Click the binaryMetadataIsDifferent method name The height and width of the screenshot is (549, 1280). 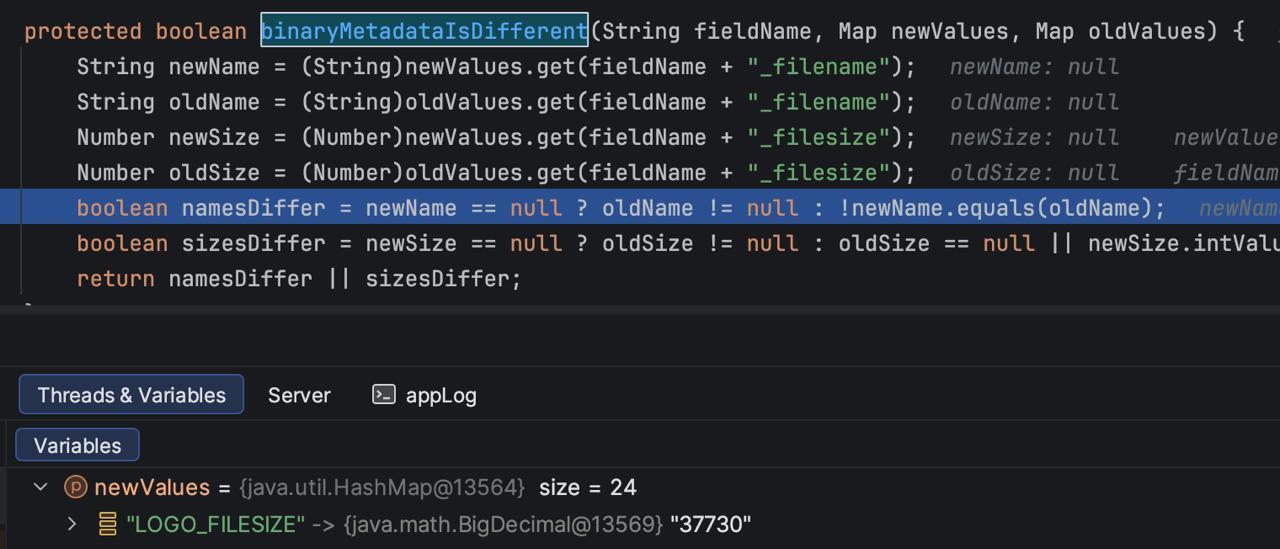point(424,31)
